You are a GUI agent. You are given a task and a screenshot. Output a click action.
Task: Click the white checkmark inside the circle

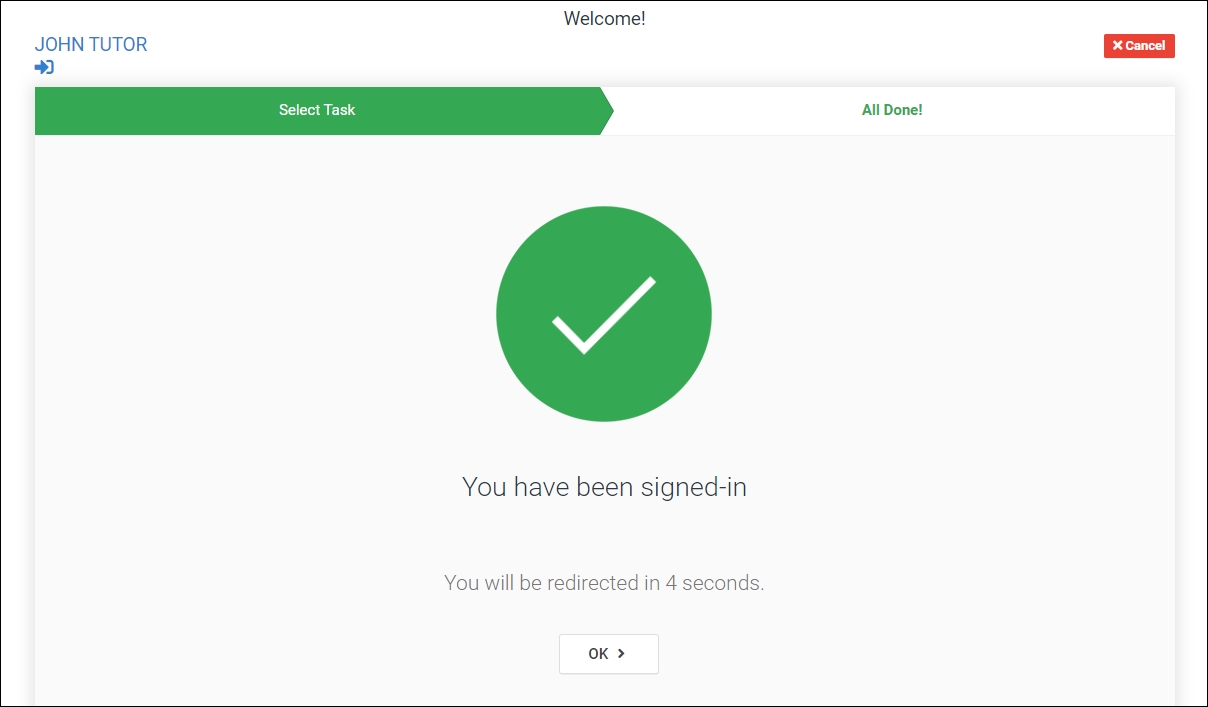point(604,315)
